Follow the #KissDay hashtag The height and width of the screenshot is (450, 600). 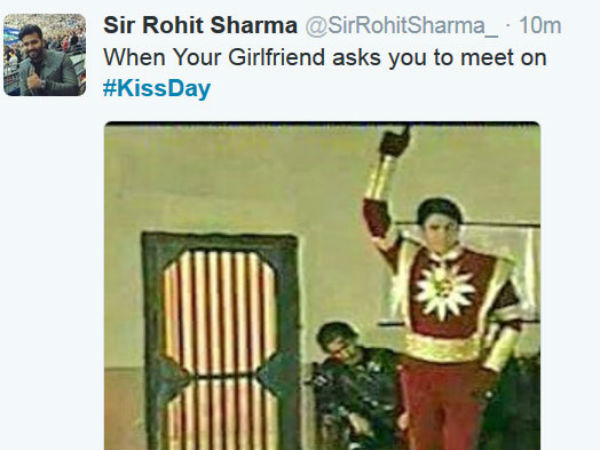point(157,88)
